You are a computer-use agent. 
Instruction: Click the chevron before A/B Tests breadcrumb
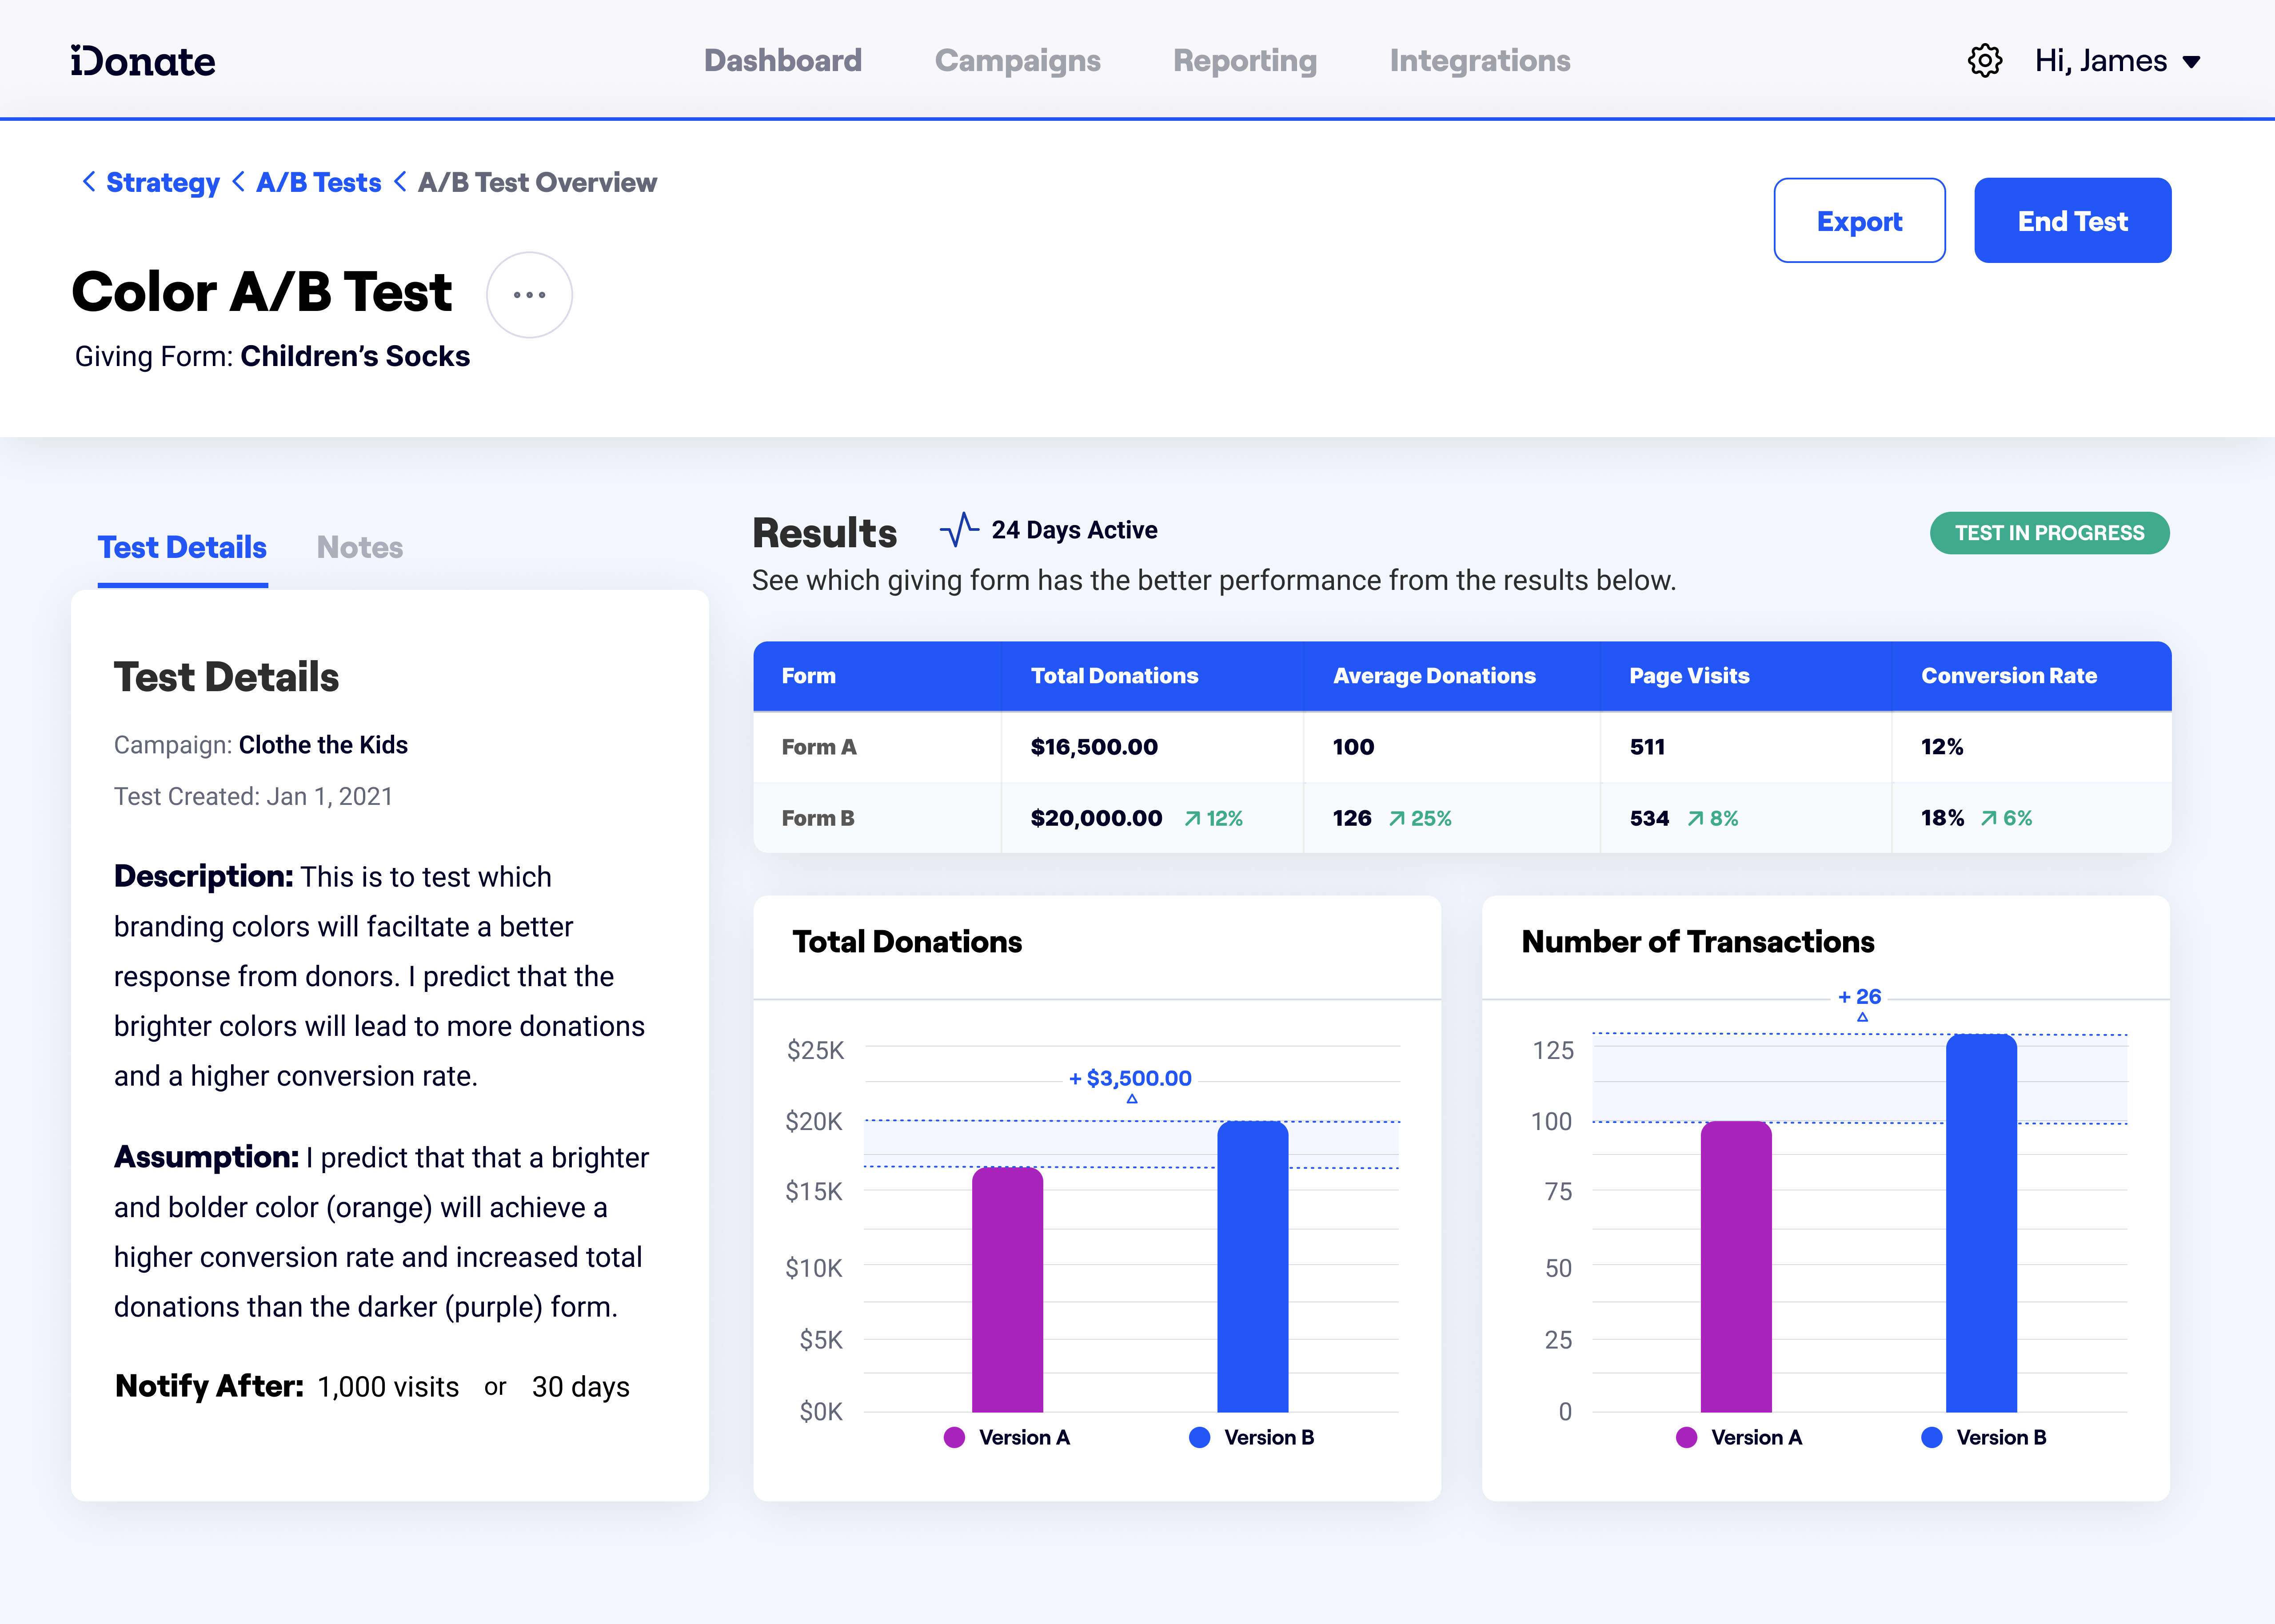point(238,182)
